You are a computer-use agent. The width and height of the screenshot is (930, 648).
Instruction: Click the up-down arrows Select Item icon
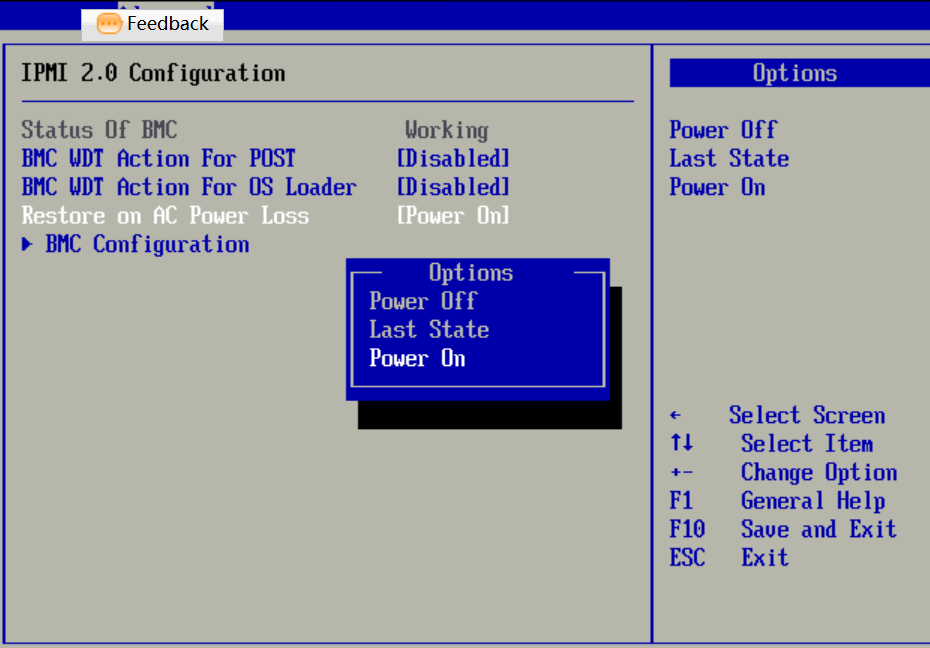point(681,444)
